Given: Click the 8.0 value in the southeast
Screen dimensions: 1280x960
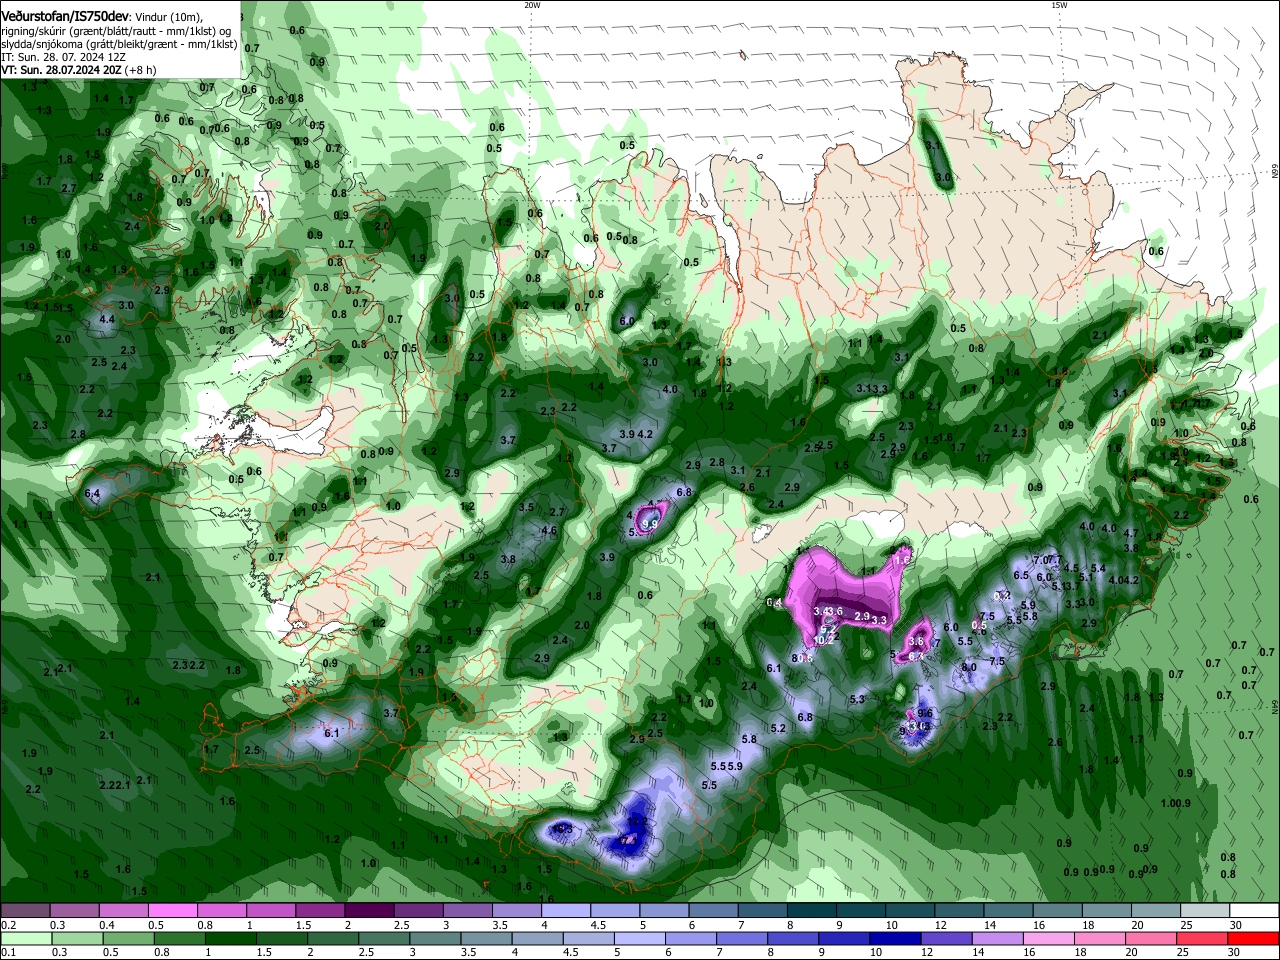Looking at the screenshot, I should pyautogui.click(x=968, y=667).
